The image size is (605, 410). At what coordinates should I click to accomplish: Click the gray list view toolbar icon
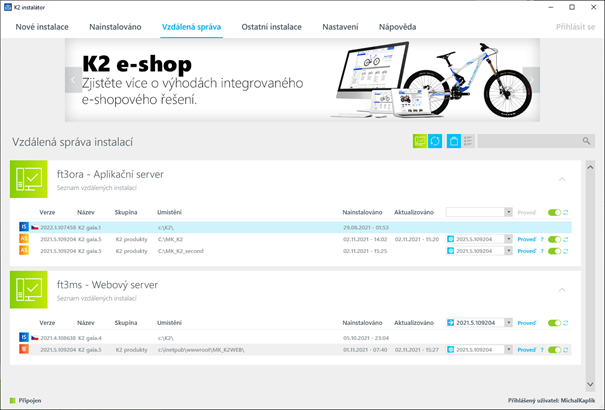tap(468, 141)
